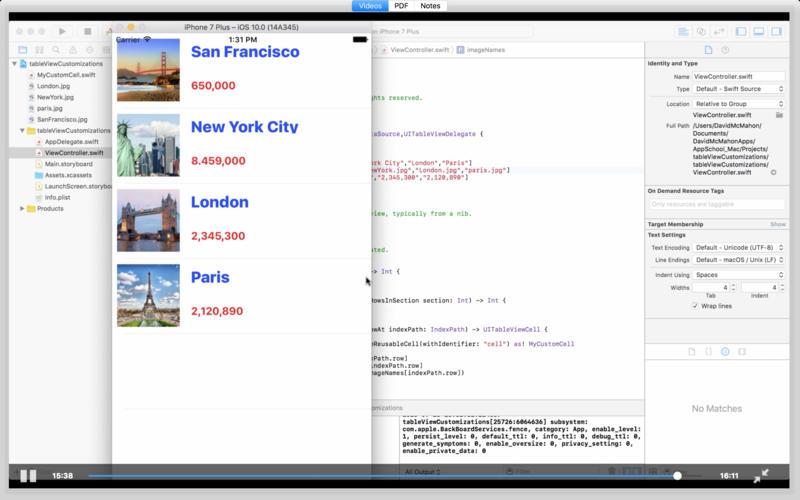
Task: Reveal file in Finder arrow icon
Action: point(773,172)
